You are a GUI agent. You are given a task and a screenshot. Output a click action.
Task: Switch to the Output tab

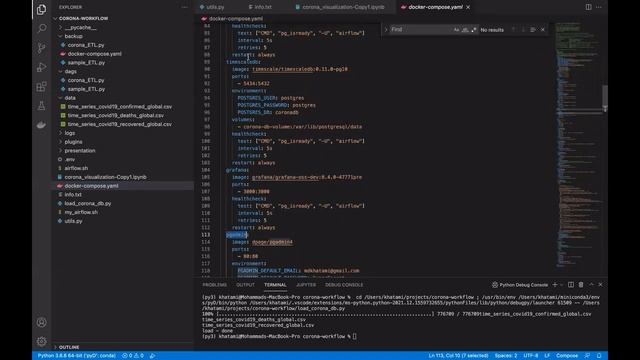[x=245, y=284]
